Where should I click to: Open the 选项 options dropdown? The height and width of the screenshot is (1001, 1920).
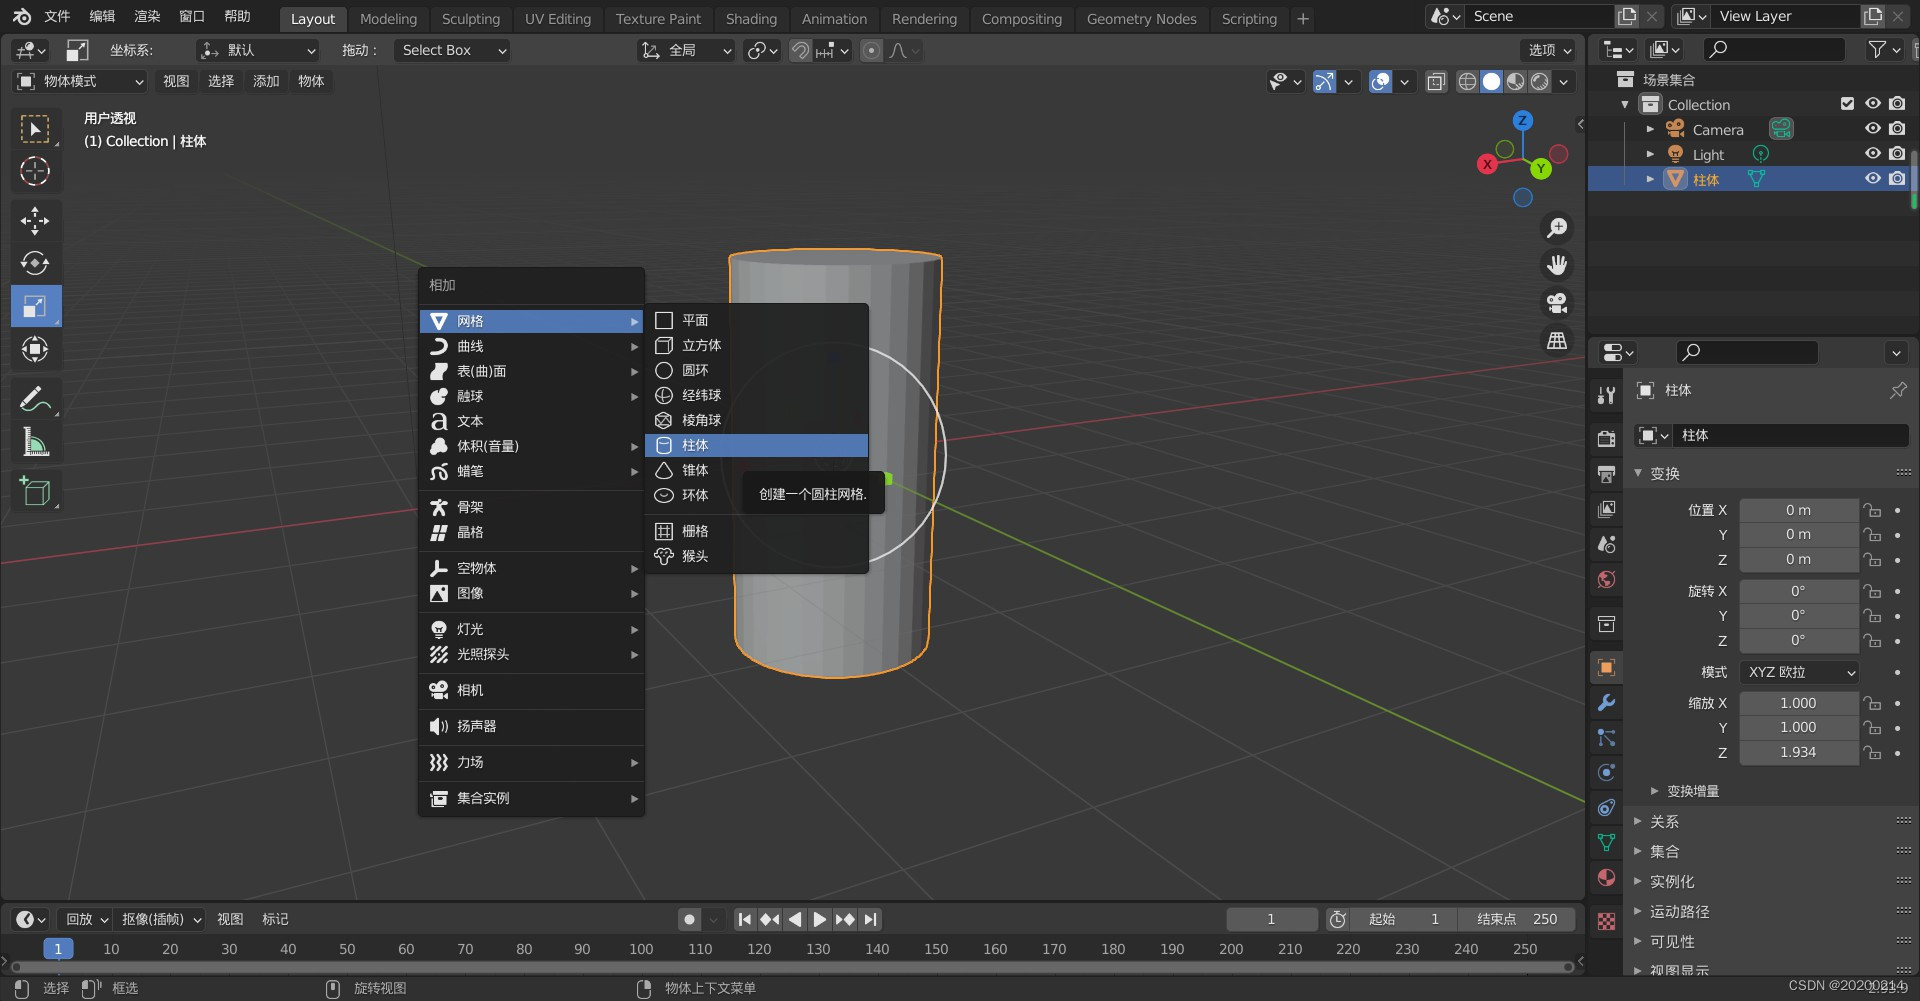point(1549,50)
